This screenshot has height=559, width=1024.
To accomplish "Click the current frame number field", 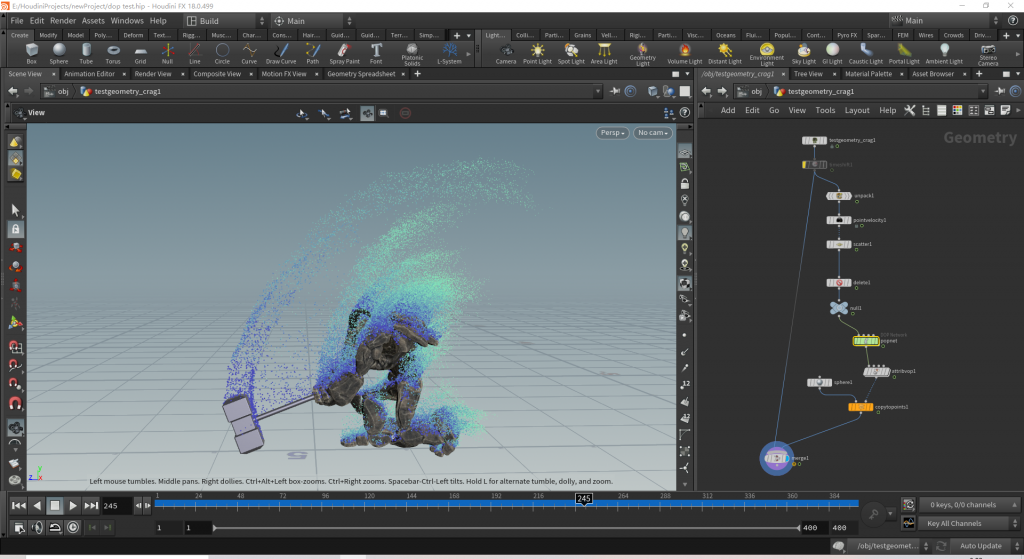I will click(117, 505).
